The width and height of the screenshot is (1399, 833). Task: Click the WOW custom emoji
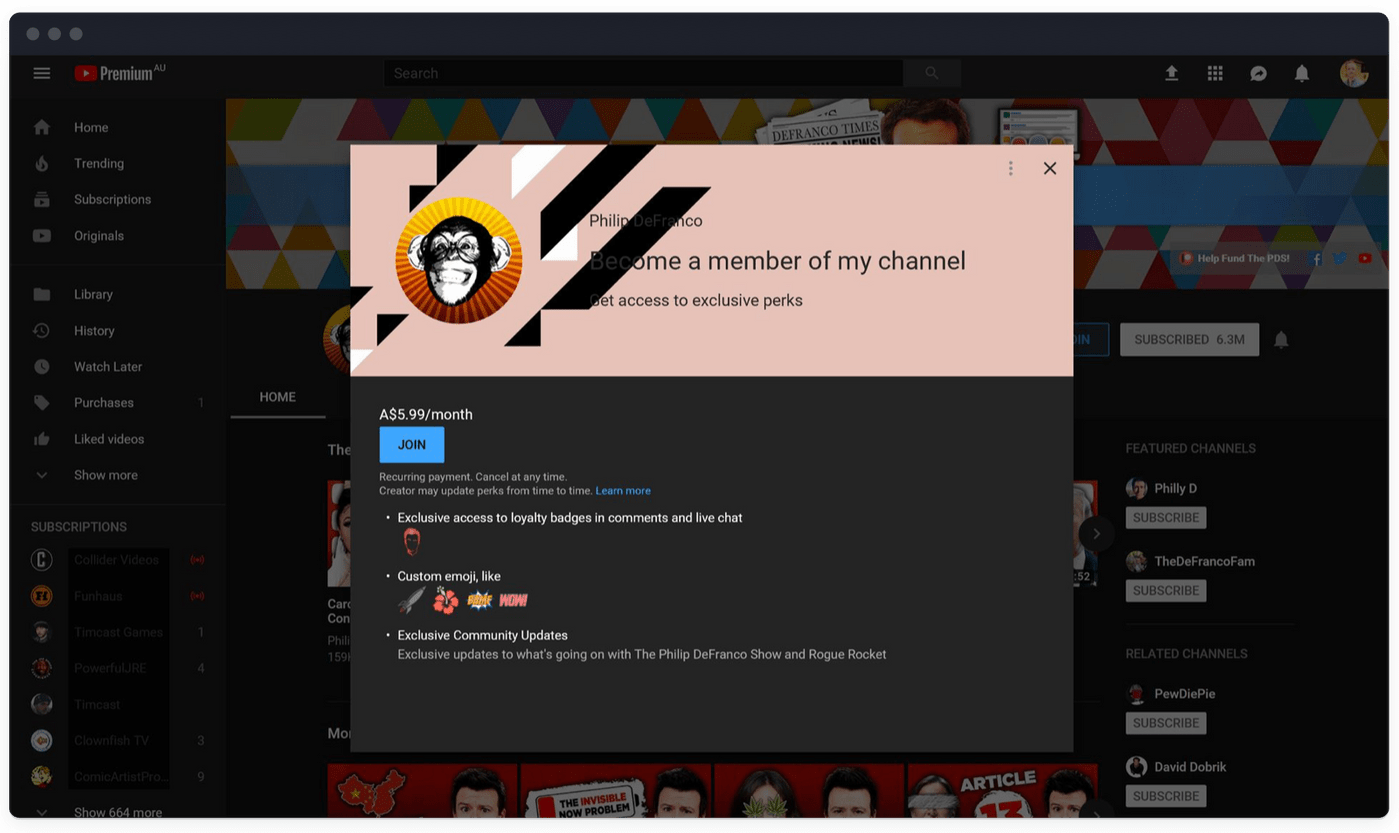(x=514, y=600)
